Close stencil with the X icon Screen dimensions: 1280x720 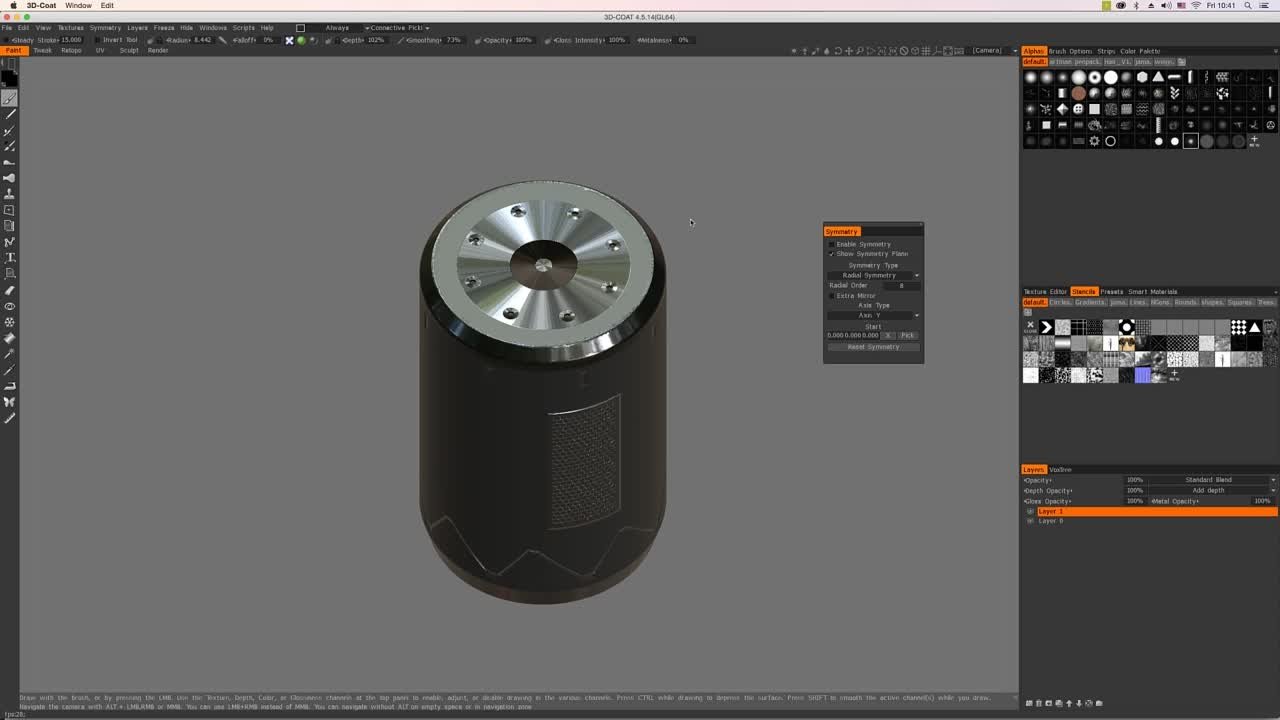(1030, 327)
